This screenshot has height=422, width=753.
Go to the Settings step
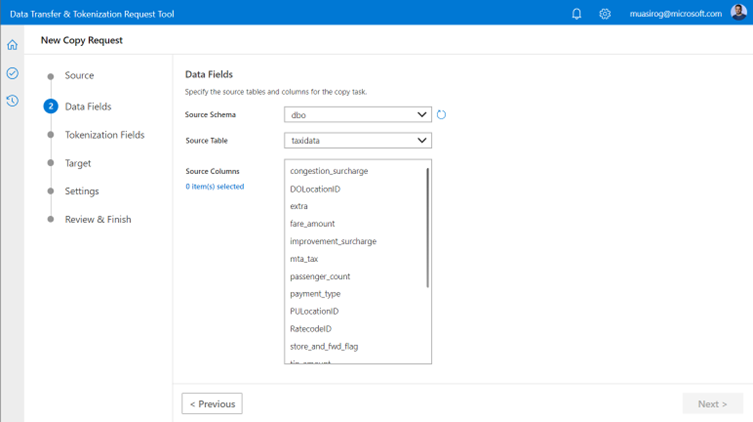click(82, 191)
